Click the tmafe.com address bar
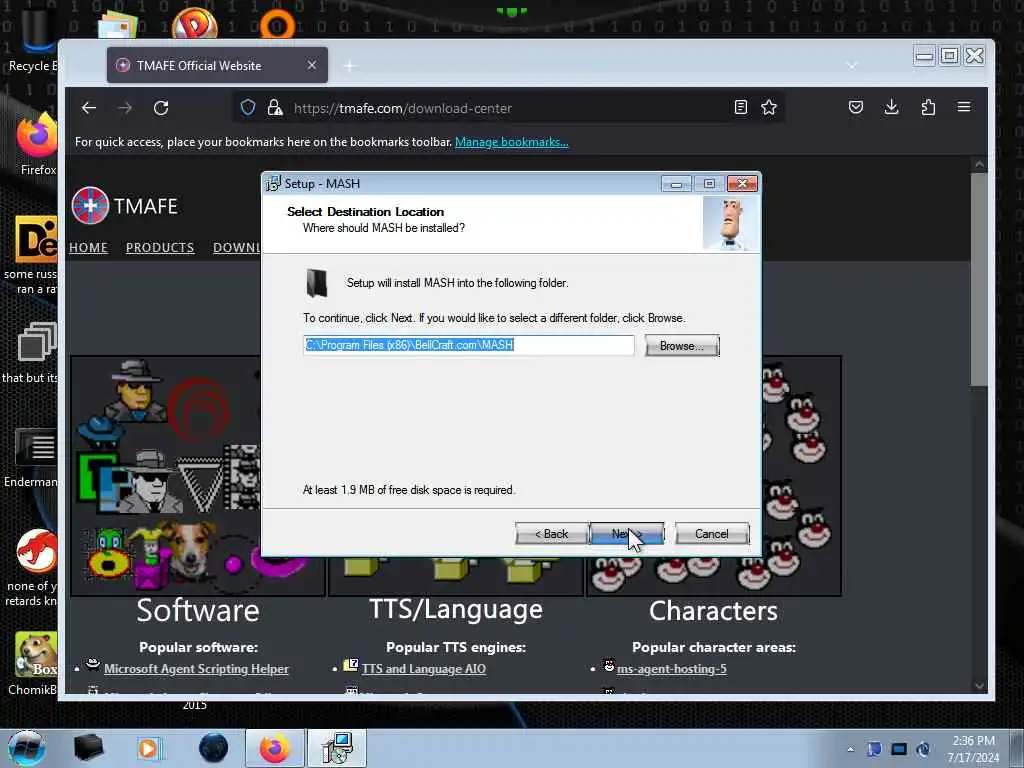The width and height of the screenshot is (1024, 768). 509,108
